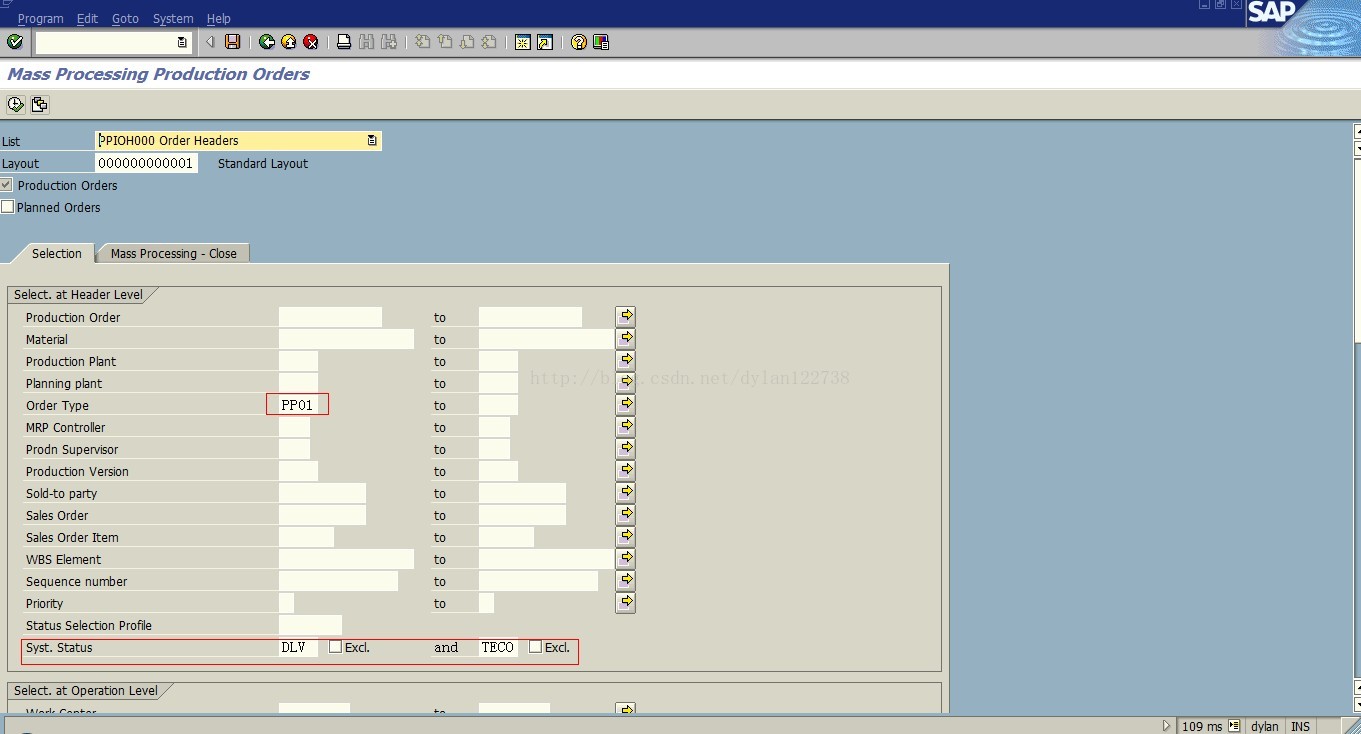Enable the Planned Orders checkbox

coord(7,207)
